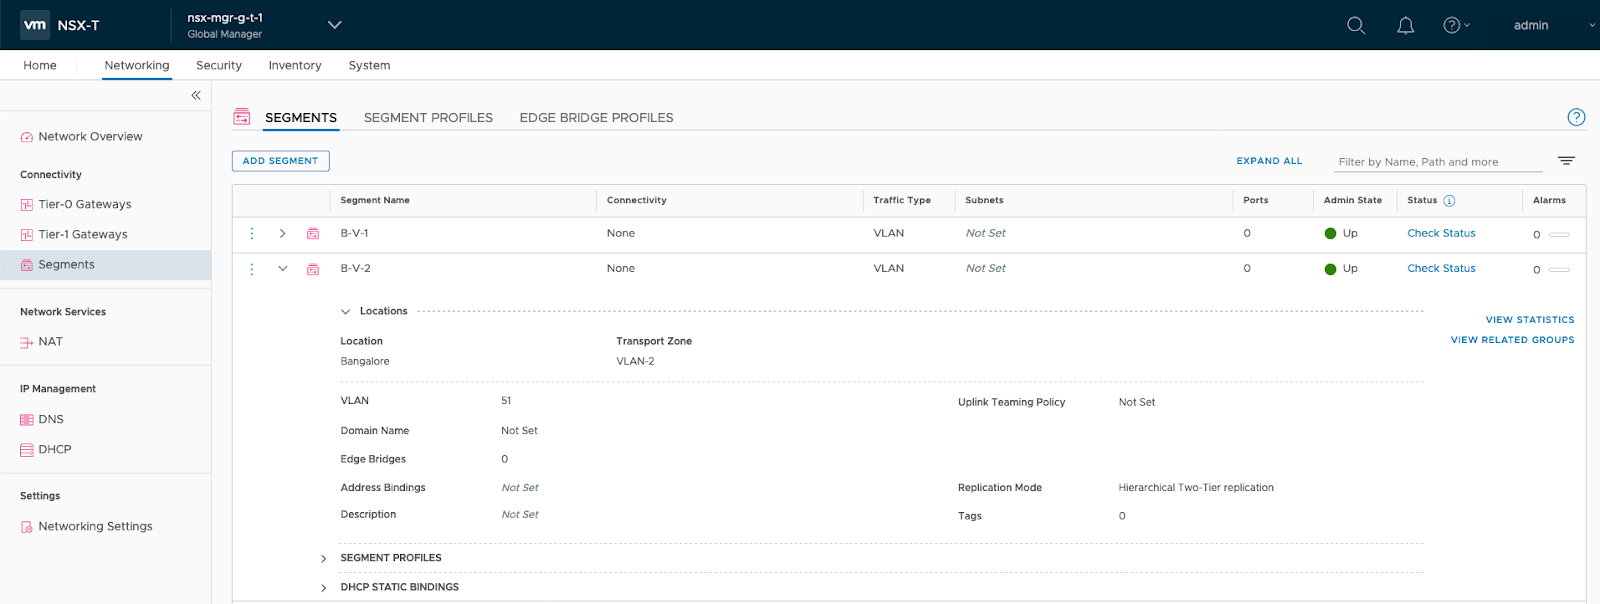Click the search magnifier icon in header

(x=1355, y=25)
